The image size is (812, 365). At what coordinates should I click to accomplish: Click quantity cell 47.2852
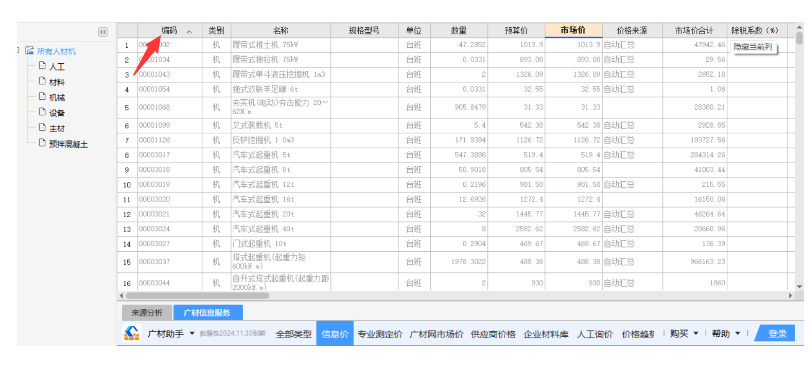[x=458, y=45]
